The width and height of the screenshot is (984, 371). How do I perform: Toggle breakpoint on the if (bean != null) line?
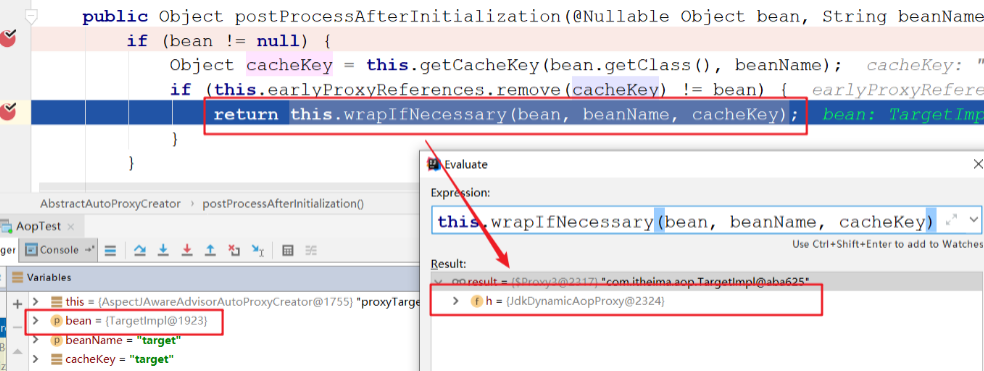point(8,39)
